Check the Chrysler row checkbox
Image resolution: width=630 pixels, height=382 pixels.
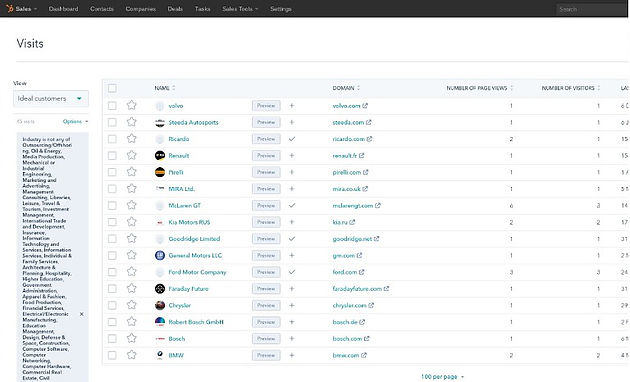(x=112, y=305)
